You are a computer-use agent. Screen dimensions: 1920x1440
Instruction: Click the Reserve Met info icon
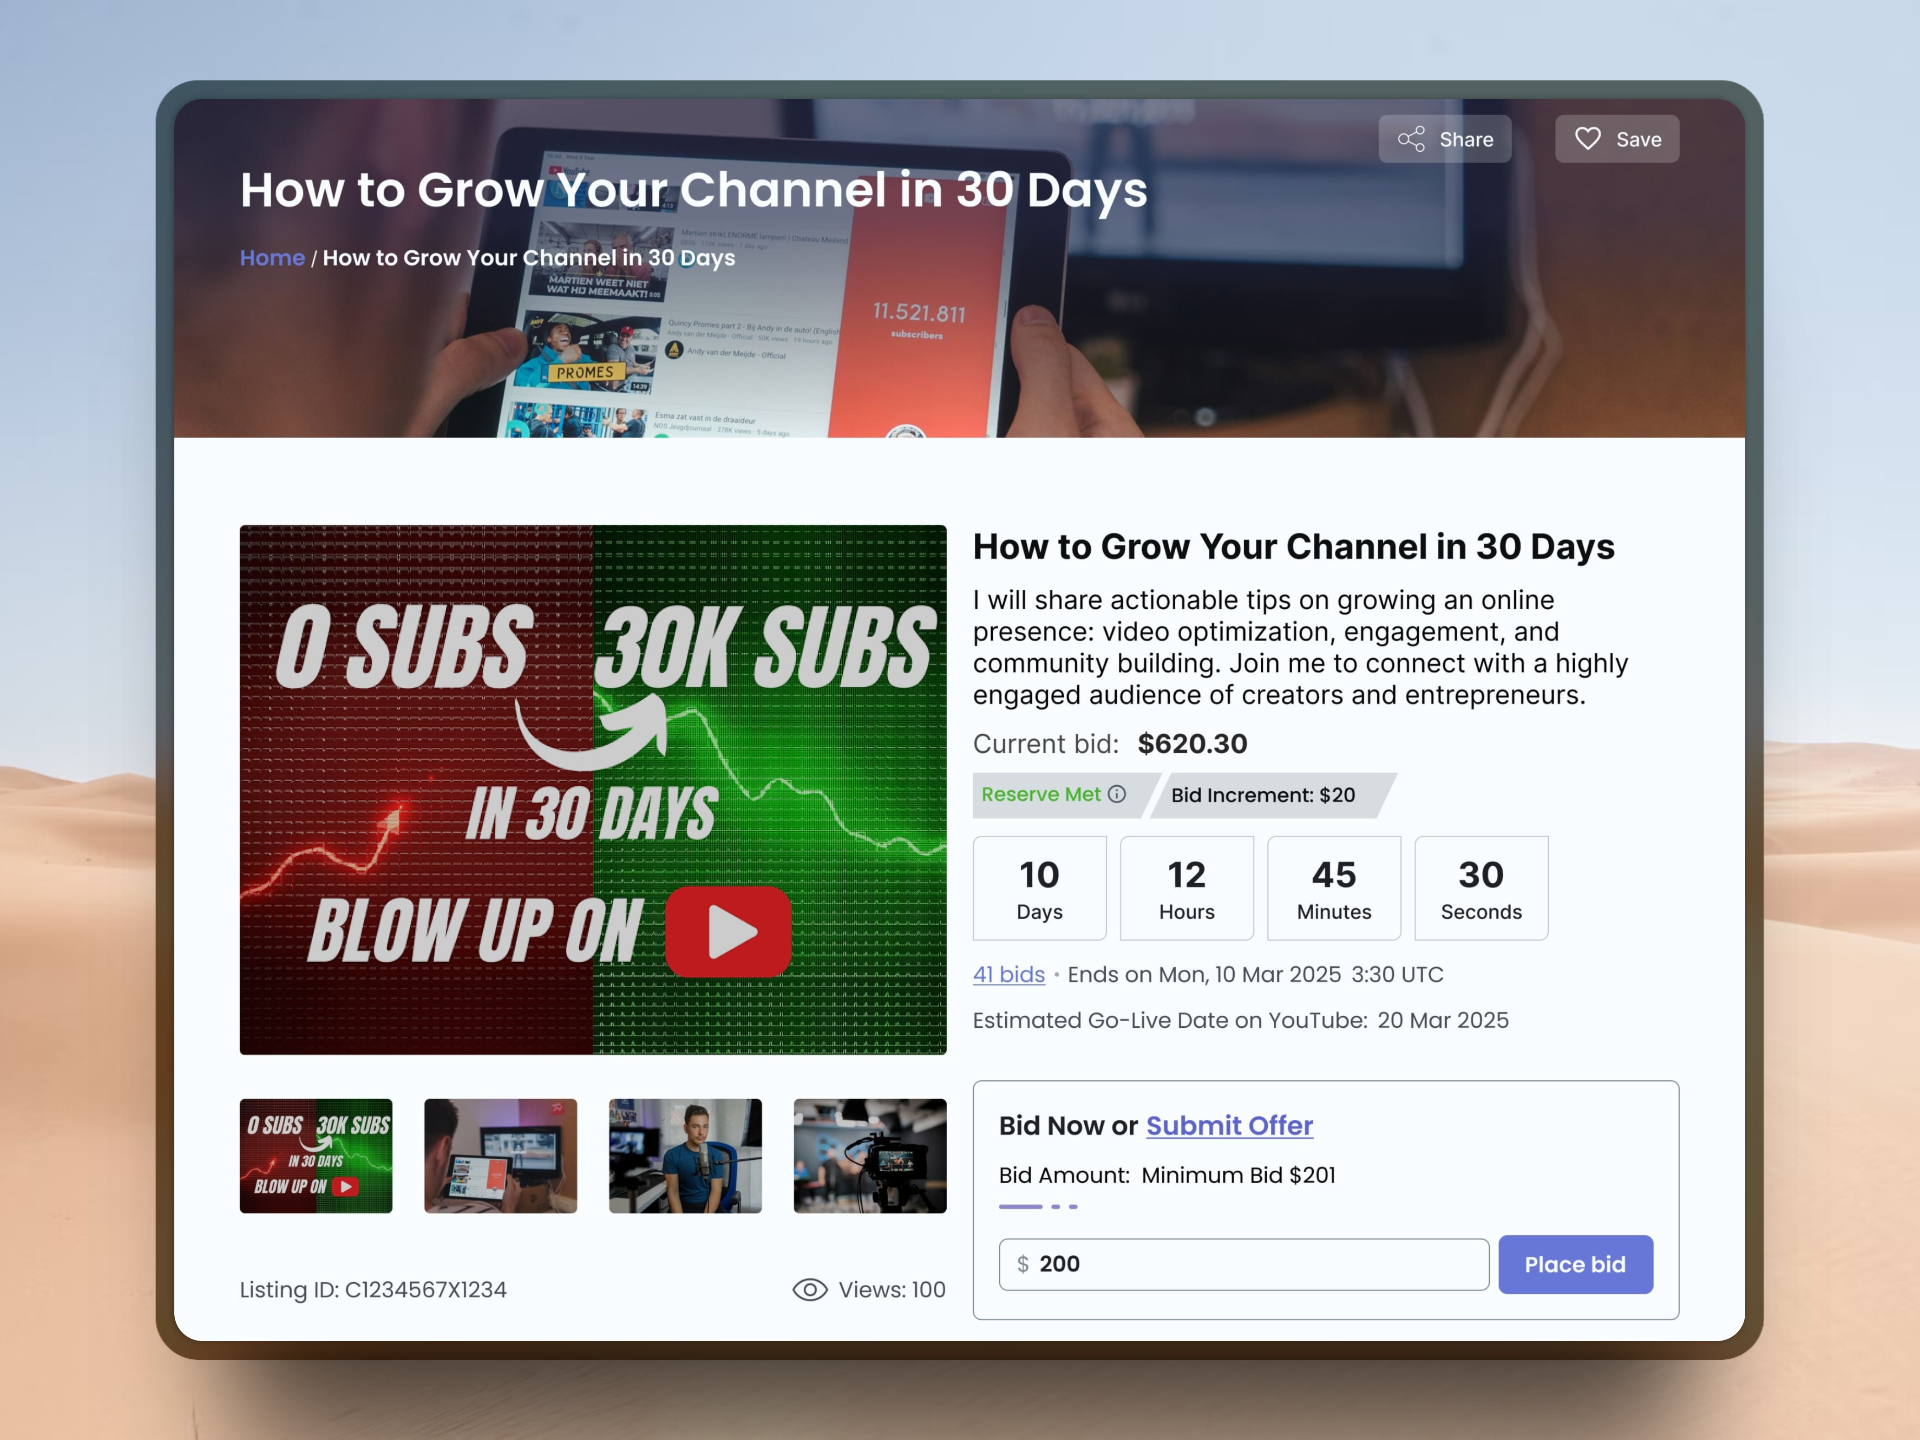pyautogui.click(x=1117, y=794)
